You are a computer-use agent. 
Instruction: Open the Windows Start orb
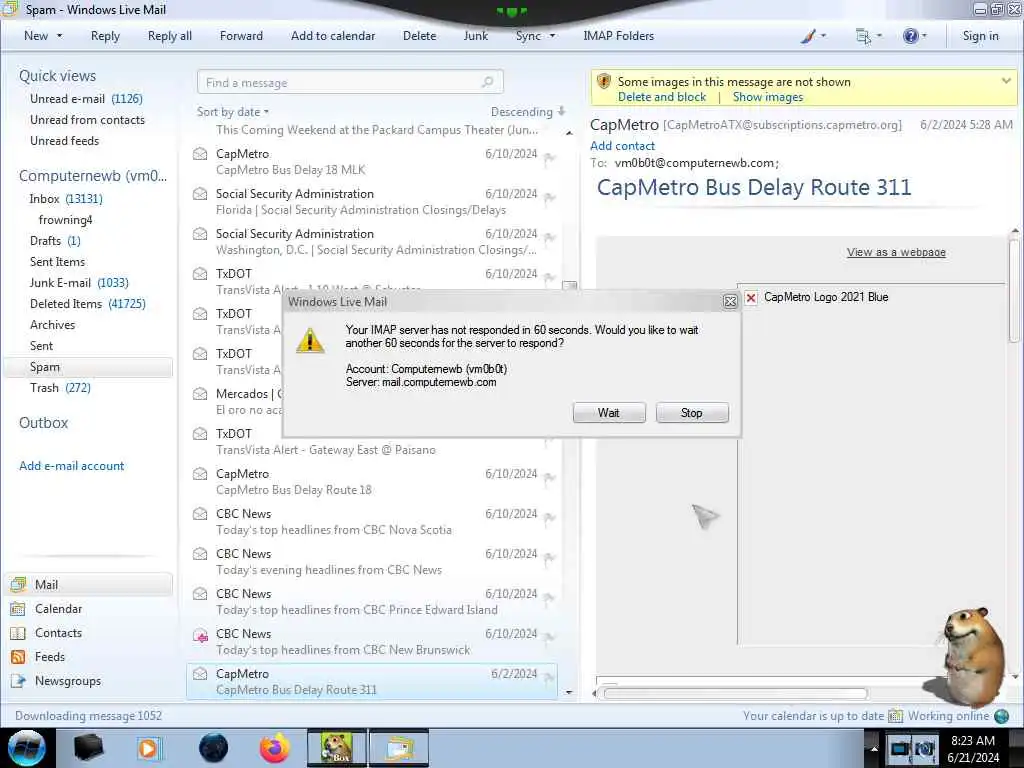point(27,748)
